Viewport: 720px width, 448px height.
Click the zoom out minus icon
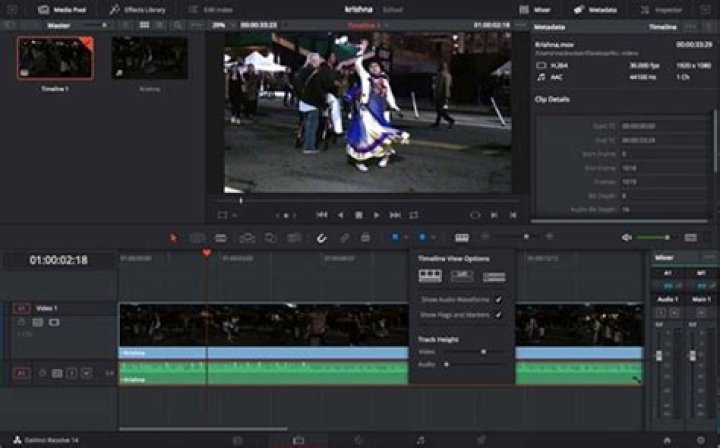tap(485, 236)
